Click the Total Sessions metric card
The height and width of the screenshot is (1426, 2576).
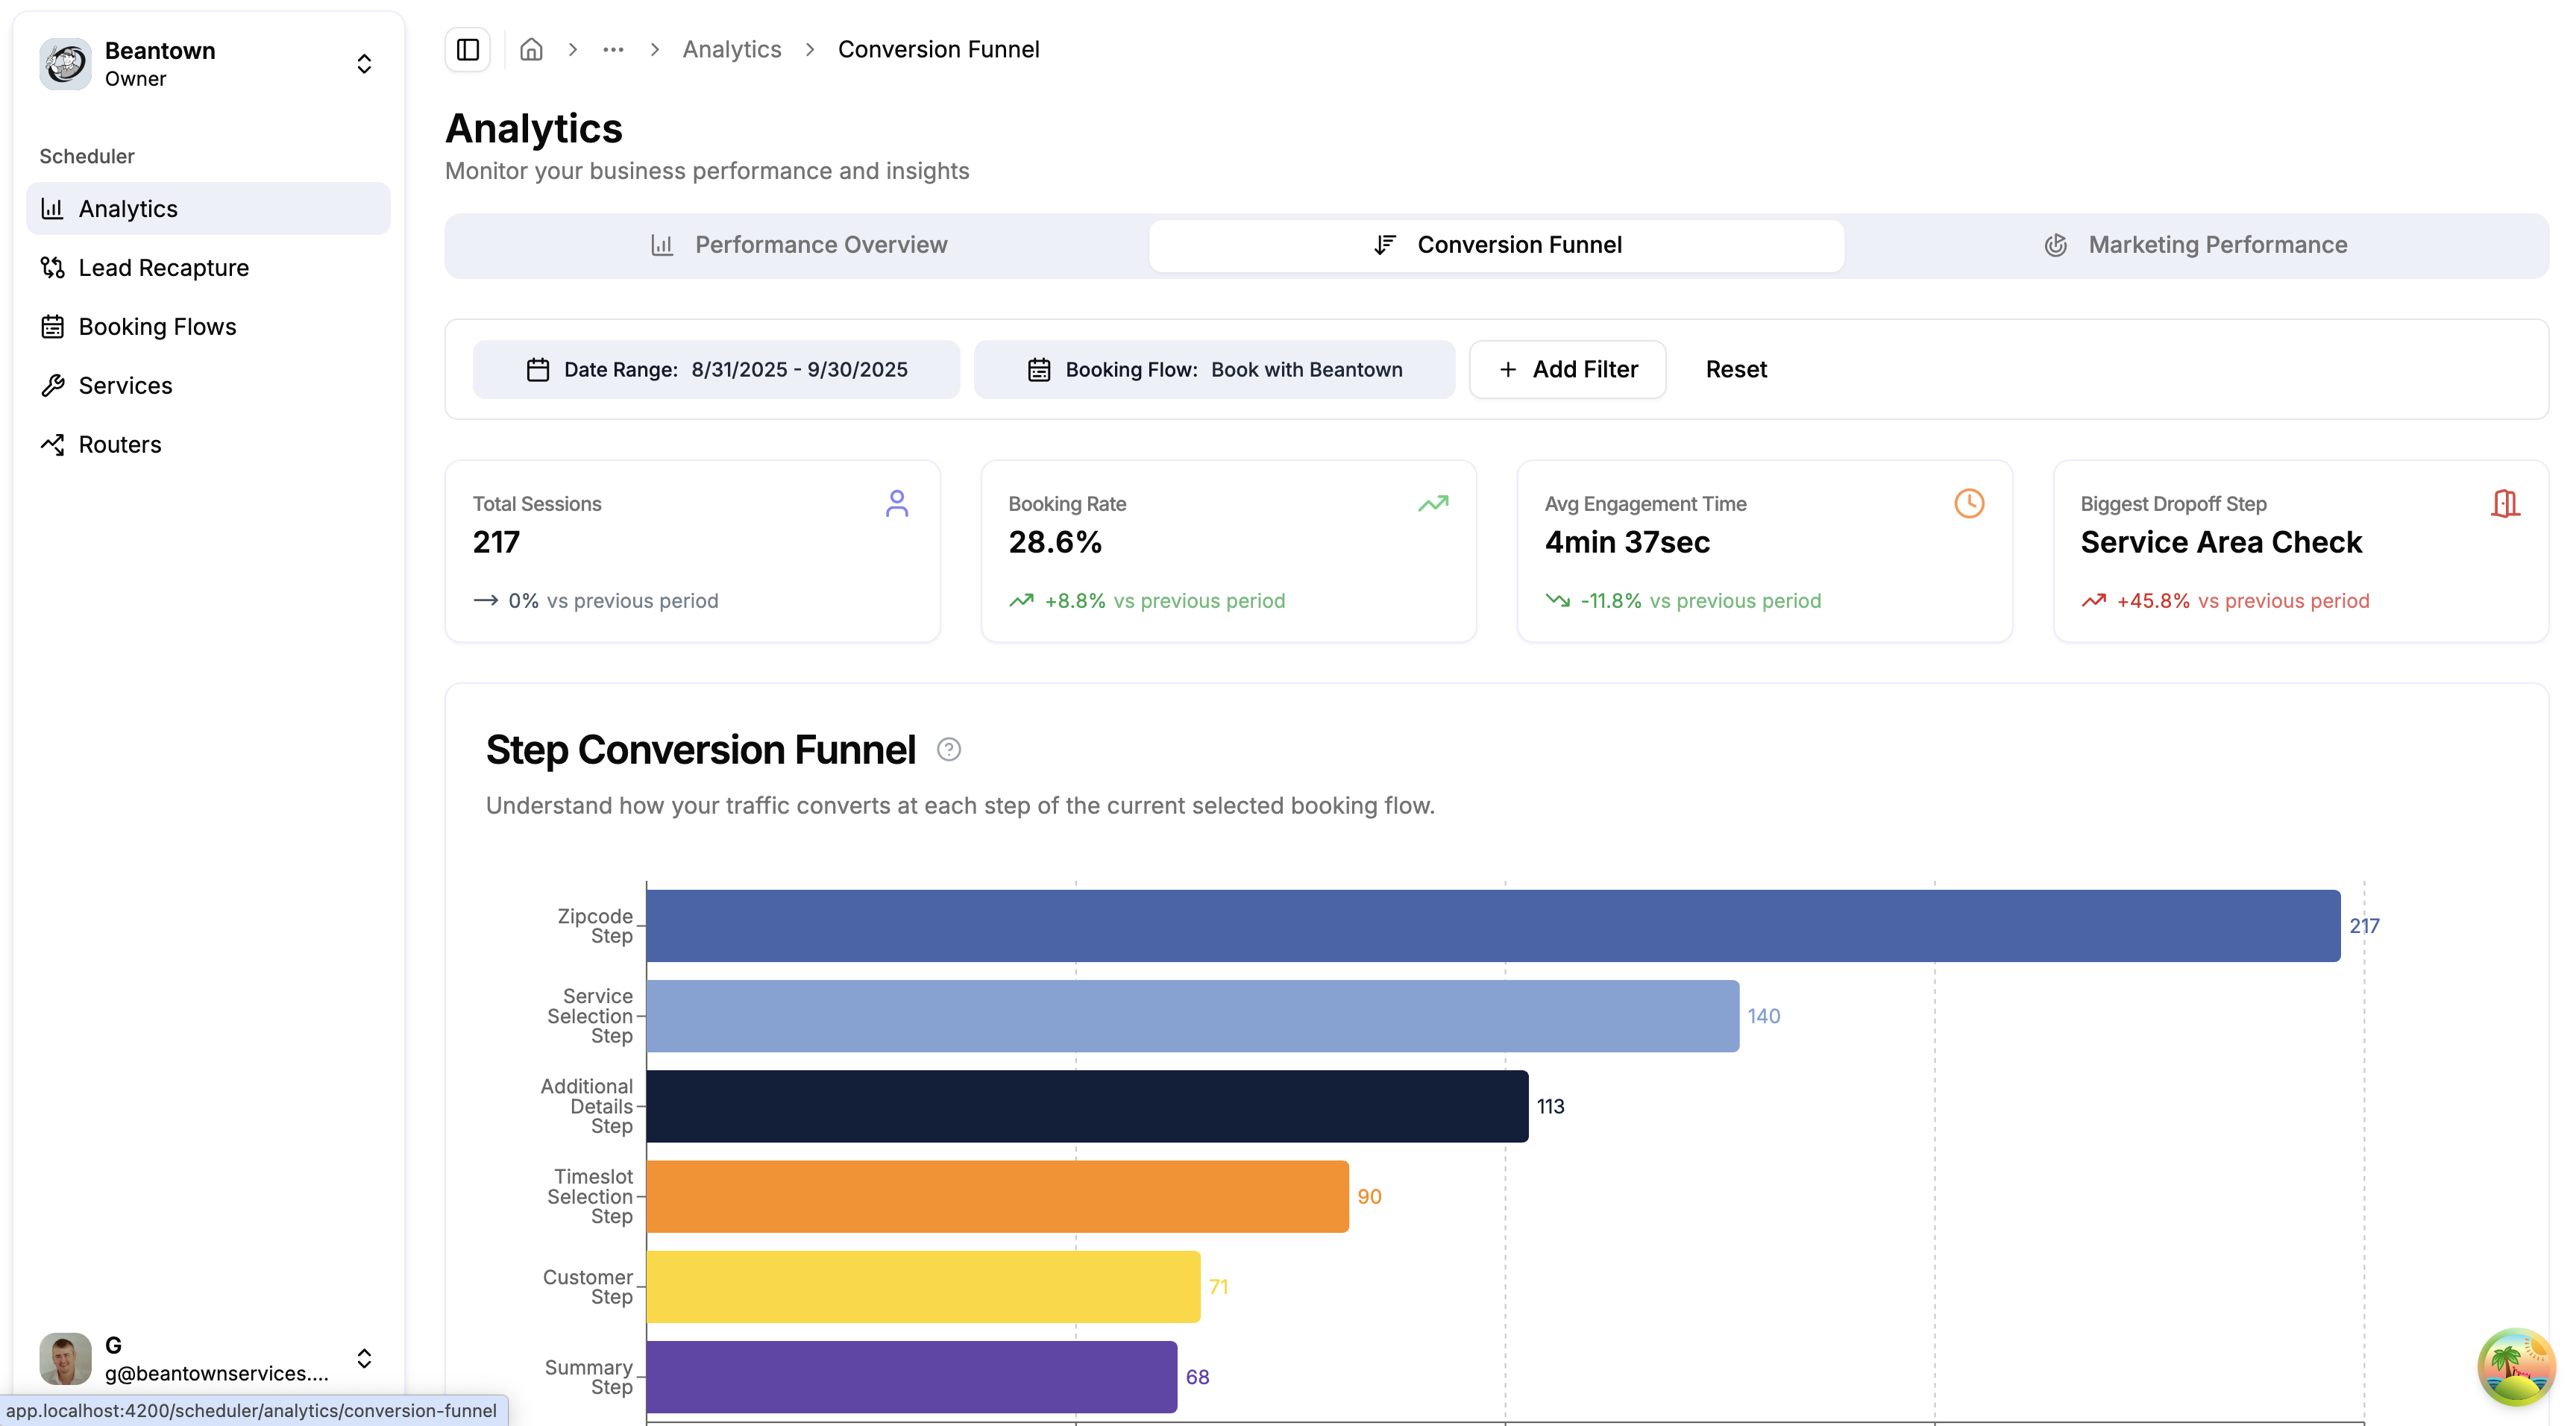tap(693, 551)
